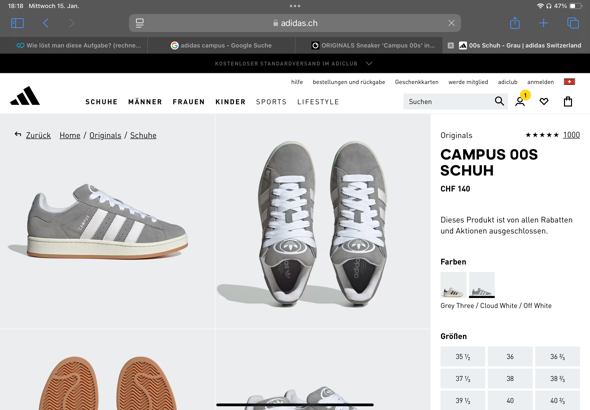
Task: Select size 38 ⅔
Action: (557, 378)
